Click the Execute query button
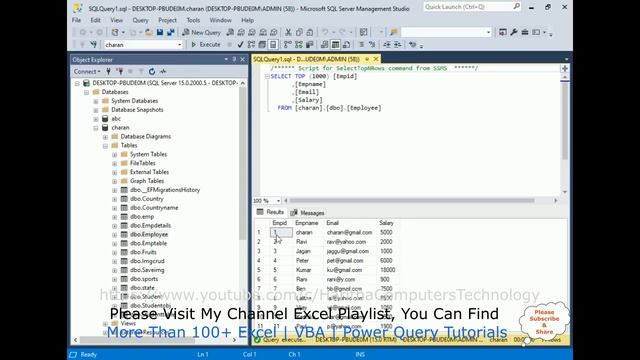This screenshot has height=360, width=640. tap(206, 44)
